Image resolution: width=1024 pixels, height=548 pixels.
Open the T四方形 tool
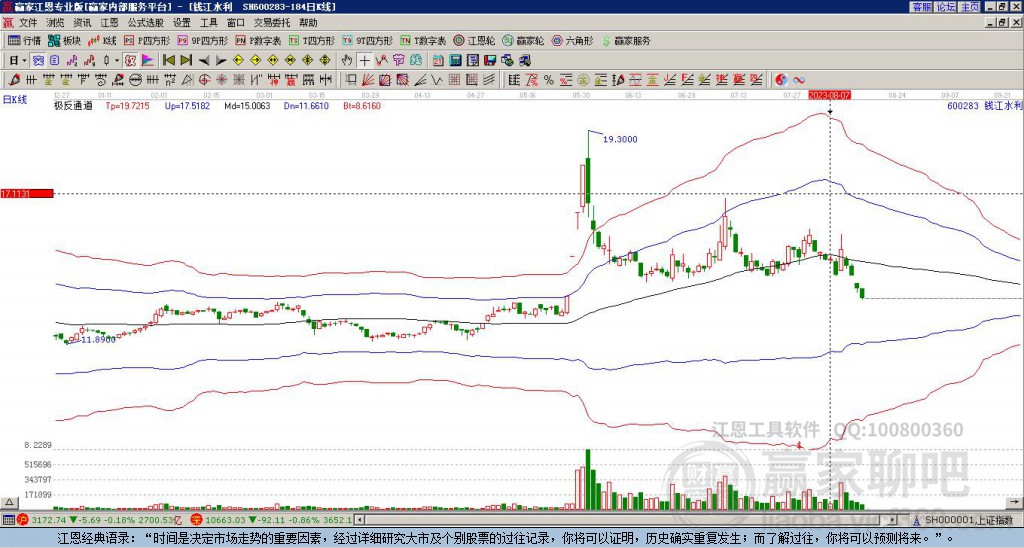pyautogui.click(x=312, y=40)
